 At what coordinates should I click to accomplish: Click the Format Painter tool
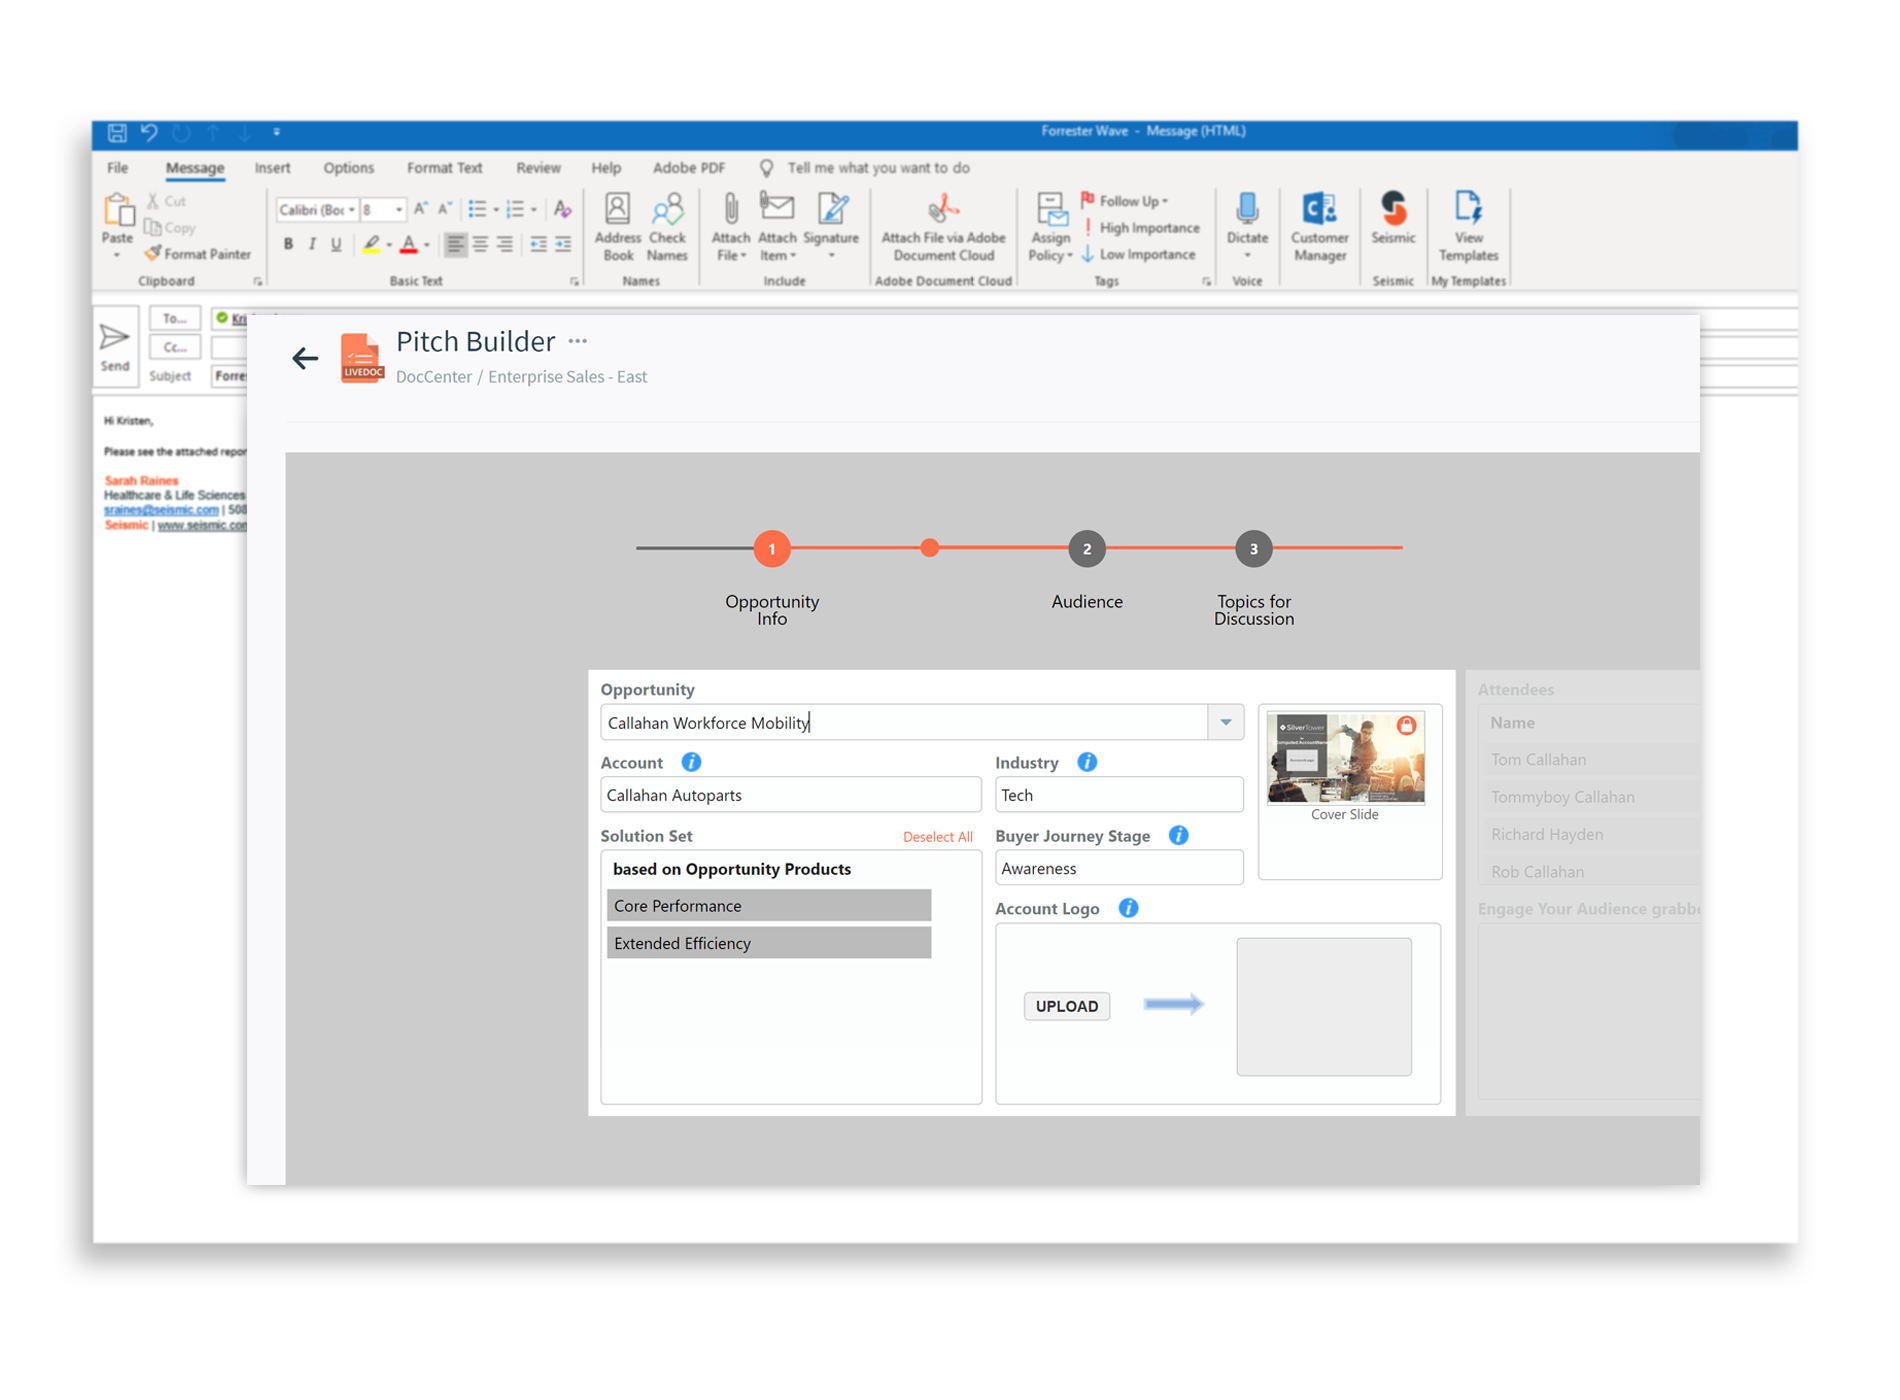198,254
